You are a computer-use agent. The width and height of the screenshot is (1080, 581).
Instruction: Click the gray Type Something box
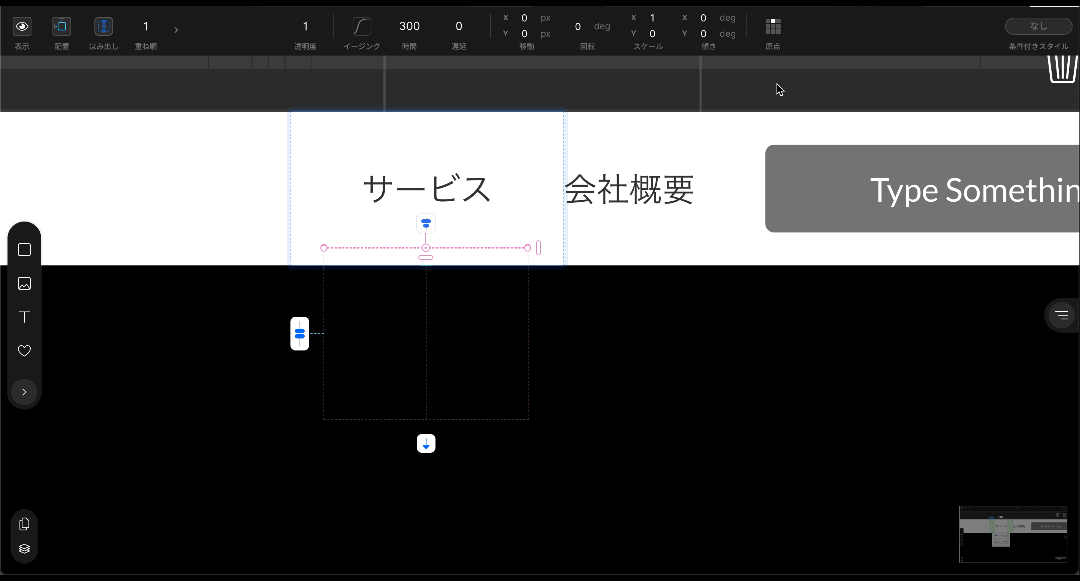coord(922,189)
